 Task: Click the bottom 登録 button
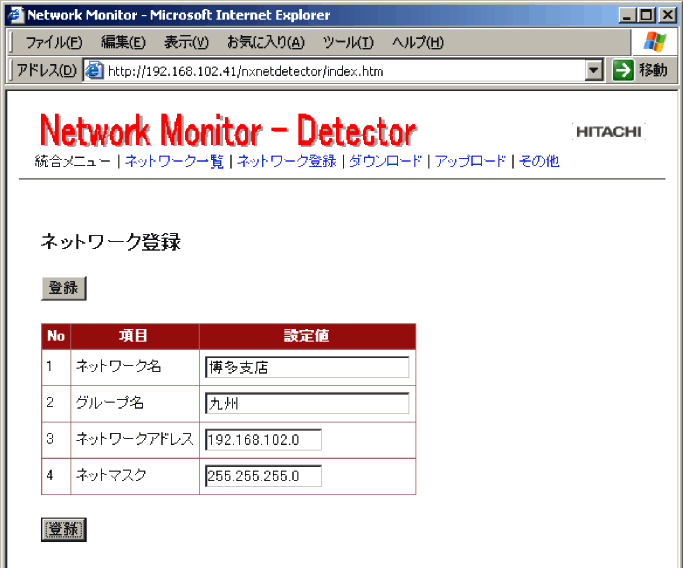coord(64,529)
